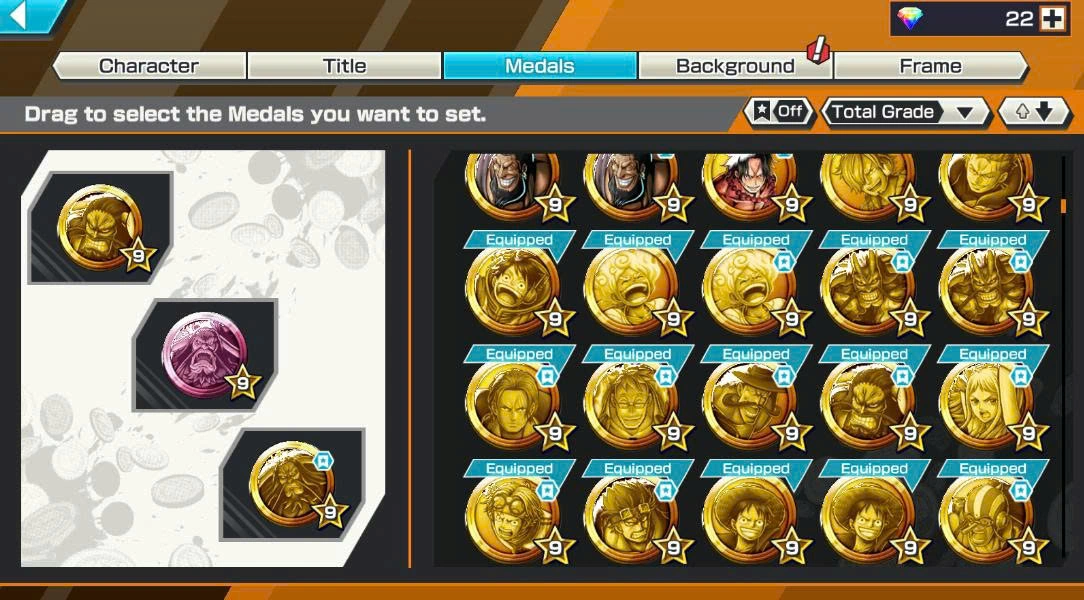Switch to the Character tab
1084x600 pixels.
[x=149, y=66]
